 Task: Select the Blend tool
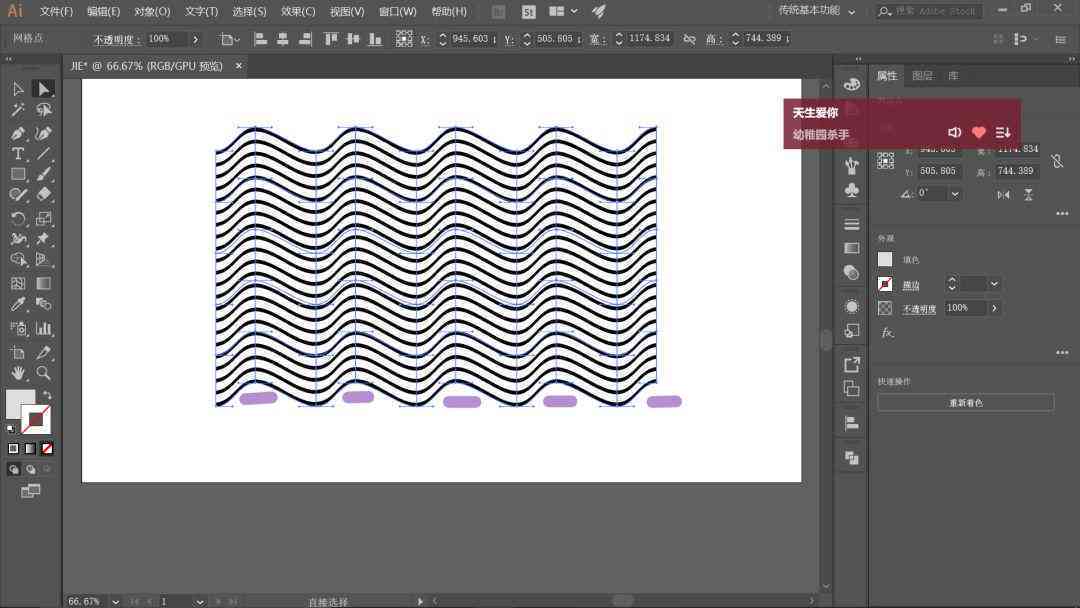pos(43,304)
